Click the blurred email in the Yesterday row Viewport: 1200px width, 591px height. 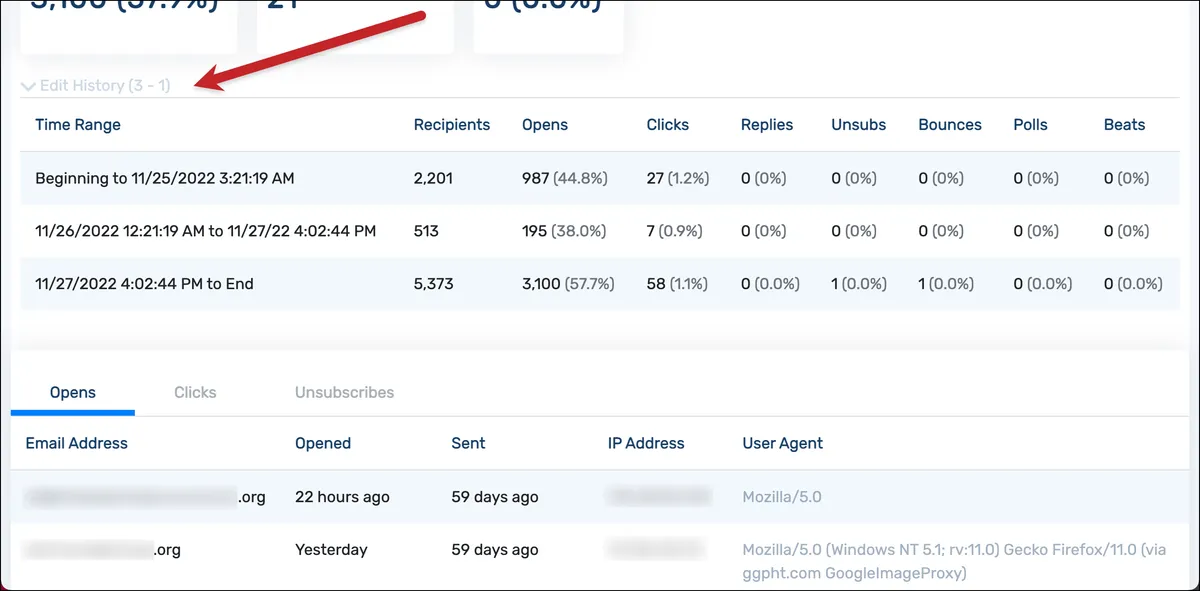[103, 550]
